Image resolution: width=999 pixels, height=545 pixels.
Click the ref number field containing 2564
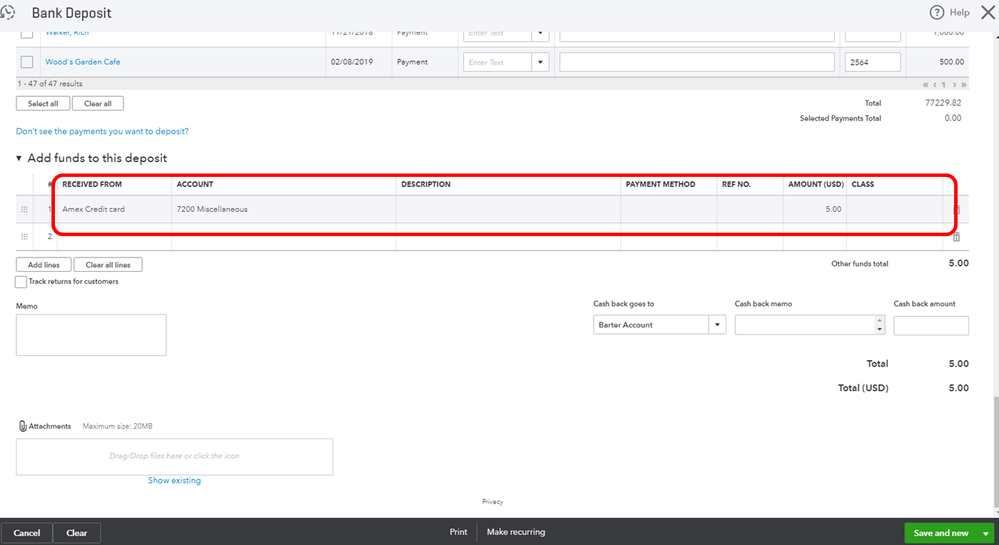click(872, 62)
